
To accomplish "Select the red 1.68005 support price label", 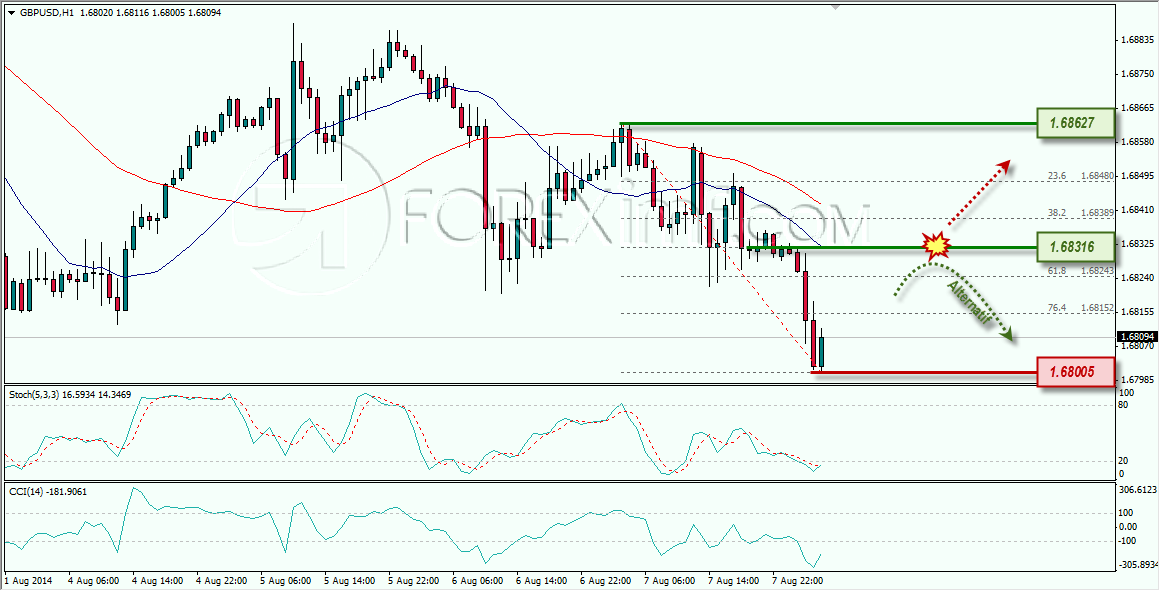I will click(x=1075, y=371).
